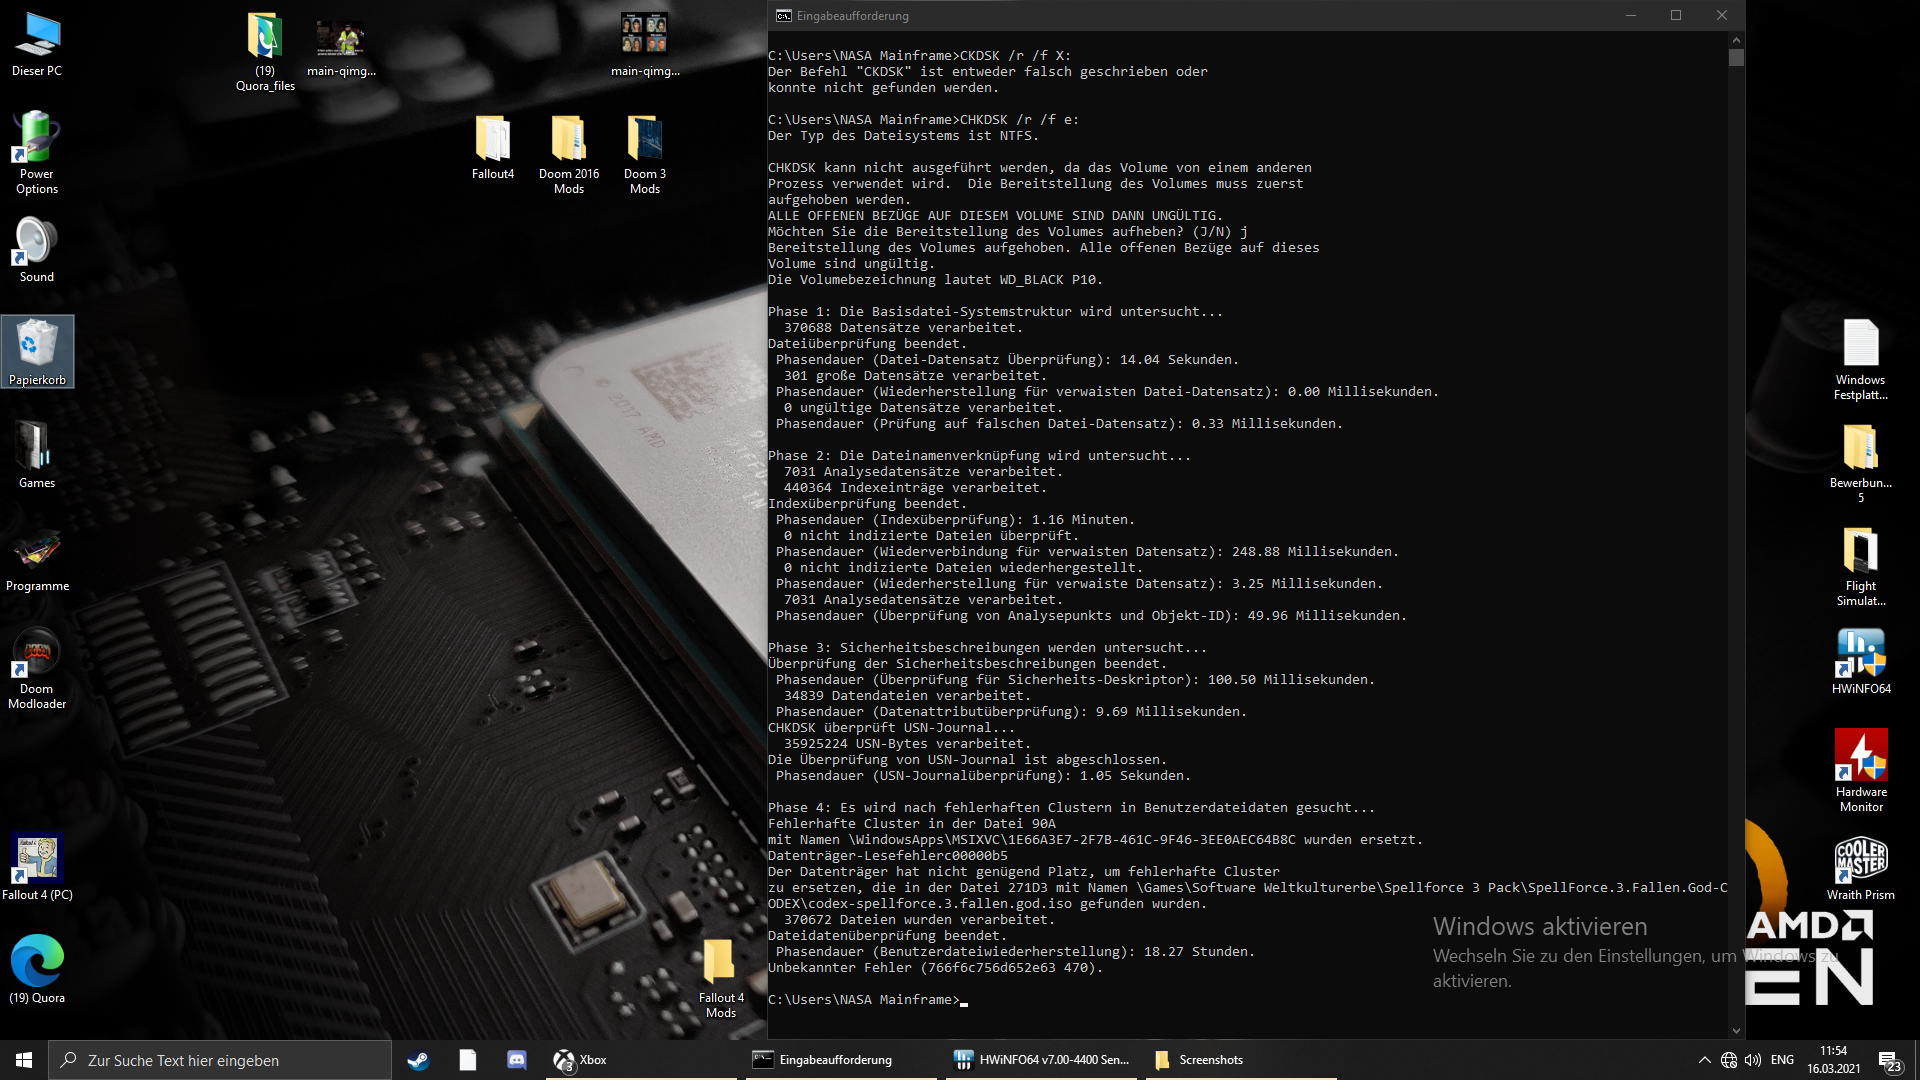Open the Flight Simulator desktop folder
This screenshot has height=1080, width=1920.
point(1860,552)
